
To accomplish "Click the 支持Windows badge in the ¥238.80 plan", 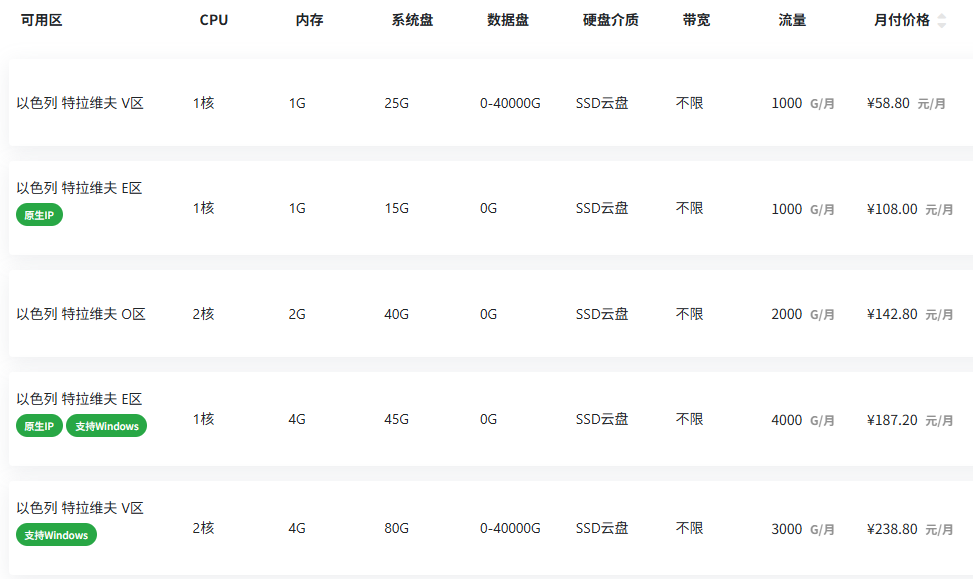I will [x=56, y=535].
